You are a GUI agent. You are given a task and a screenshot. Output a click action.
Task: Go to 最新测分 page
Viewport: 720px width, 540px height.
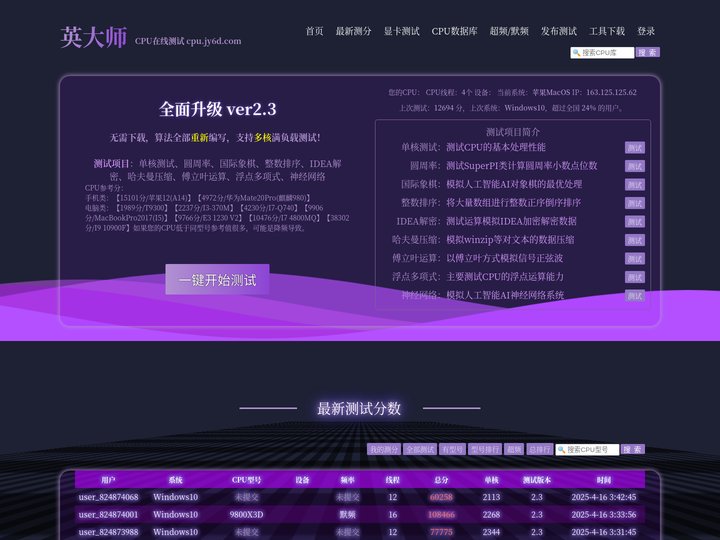coord(353,31)
